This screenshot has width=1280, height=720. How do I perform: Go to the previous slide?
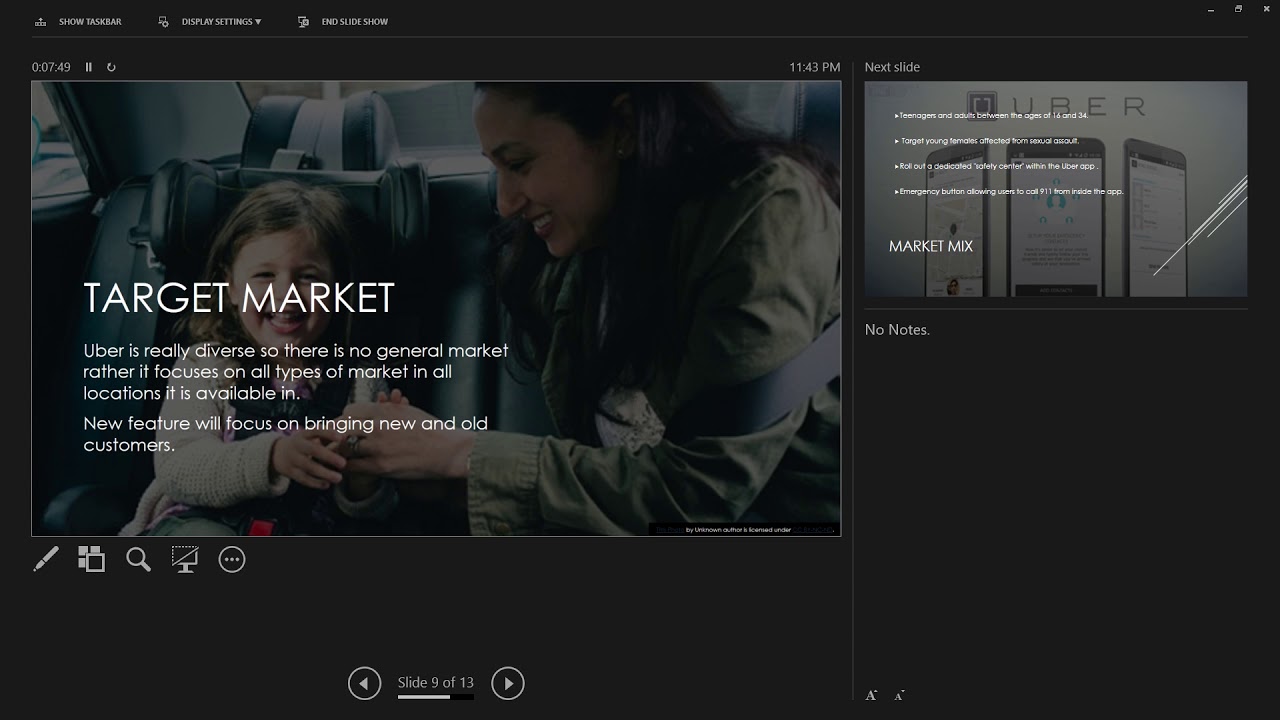coord(364,683)
